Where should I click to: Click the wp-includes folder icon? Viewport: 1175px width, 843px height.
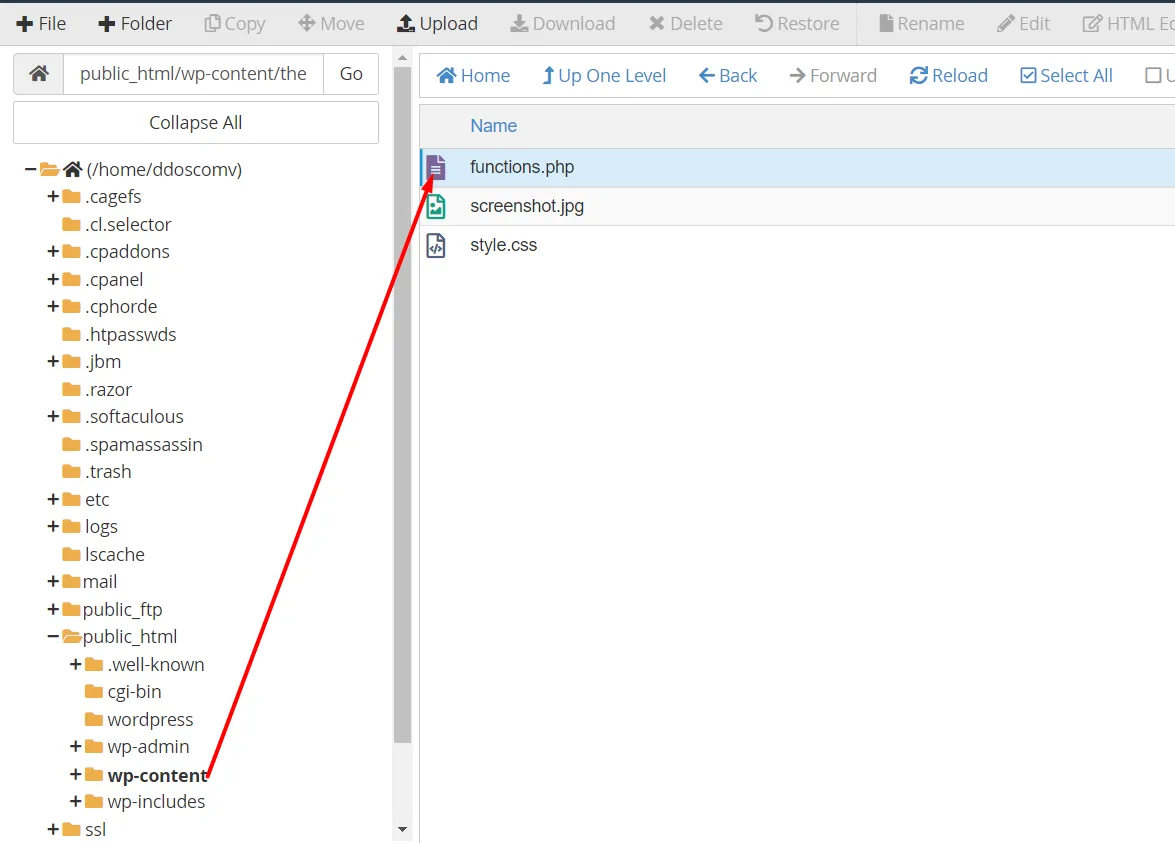(94, 802)
